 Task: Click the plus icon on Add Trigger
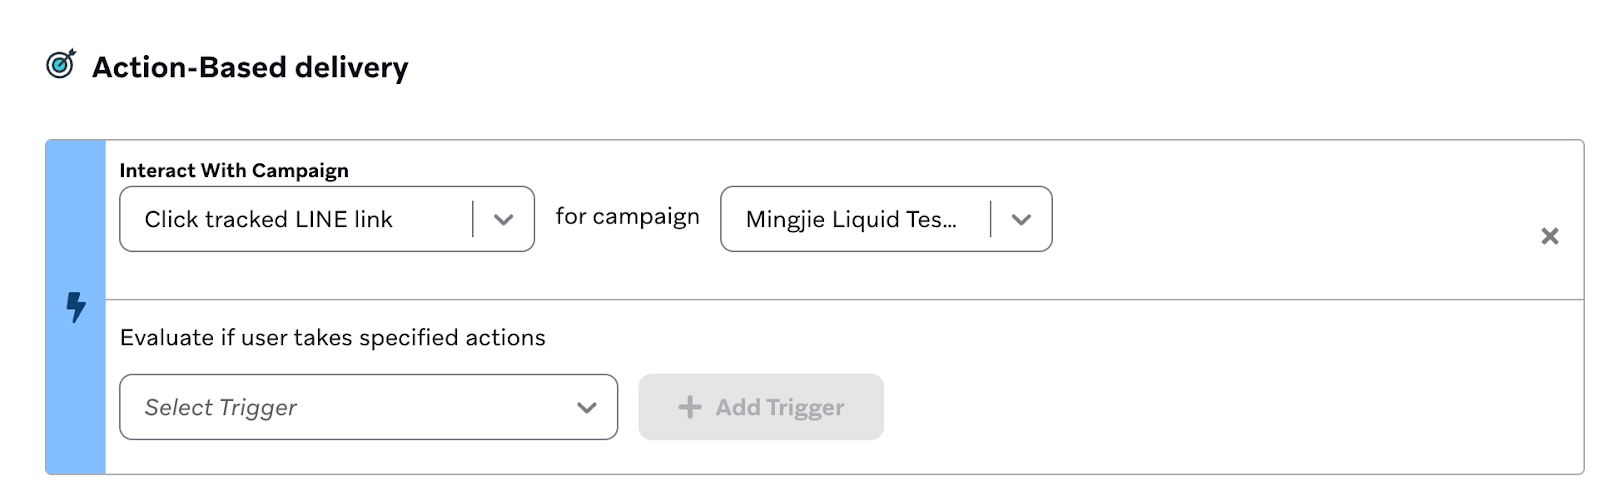[x=689, y=407]
